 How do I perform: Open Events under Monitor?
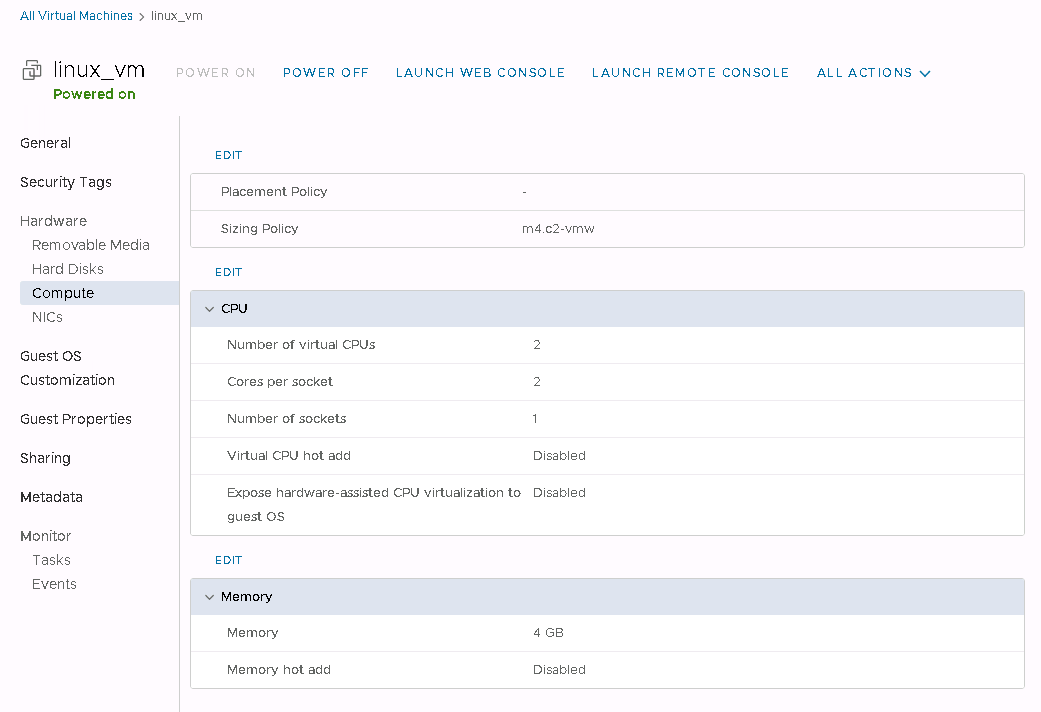point(54,584)
